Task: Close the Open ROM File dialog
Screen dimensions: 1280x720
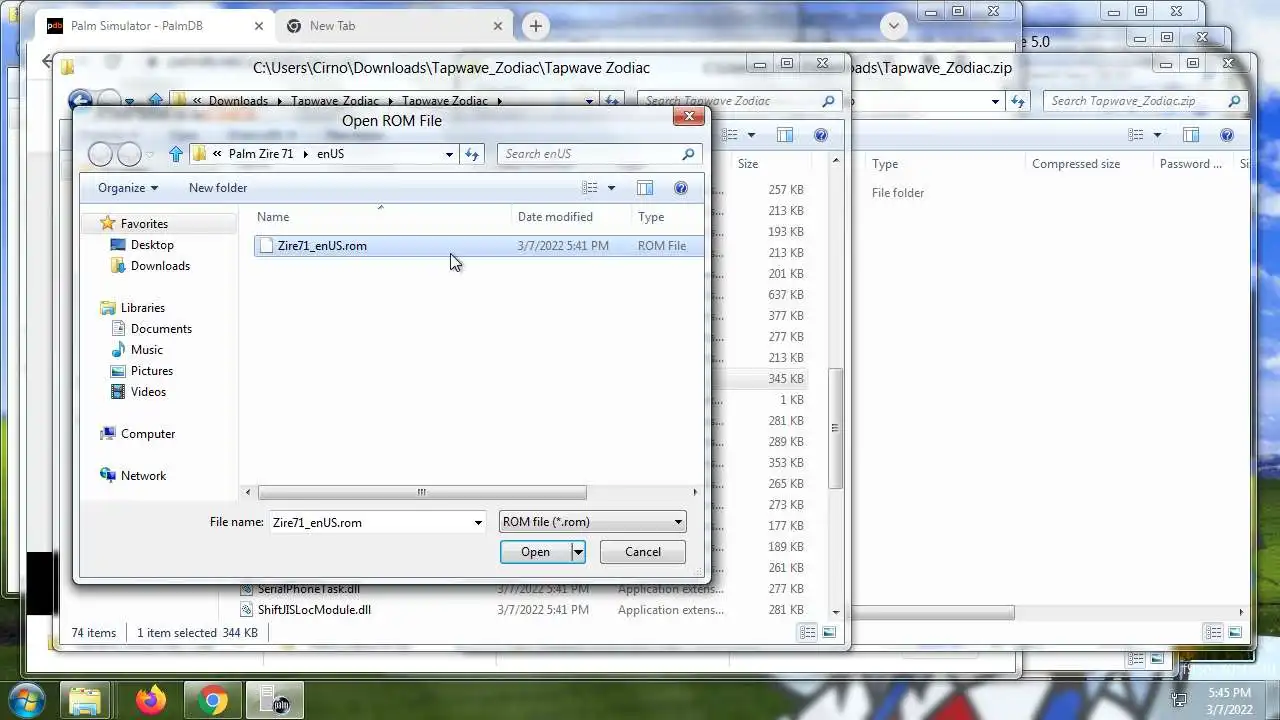Action: 688,117
